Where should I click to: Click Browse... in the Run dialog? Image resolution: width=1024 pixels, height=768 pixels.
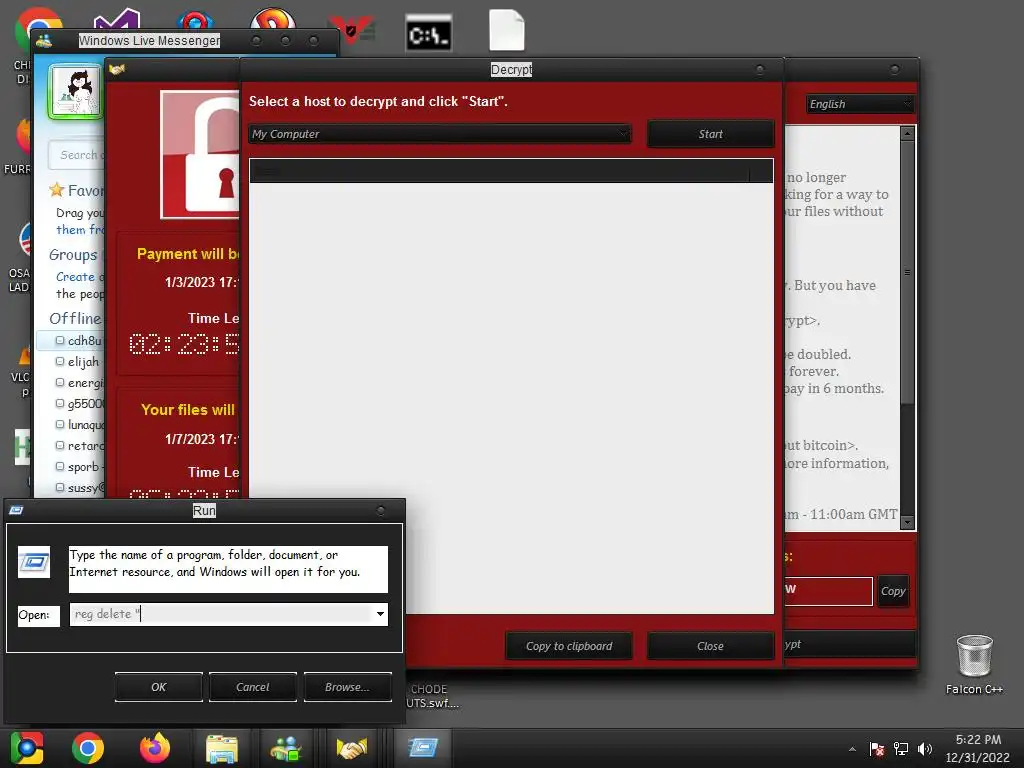pyautogui.click(x=347, y=687)
